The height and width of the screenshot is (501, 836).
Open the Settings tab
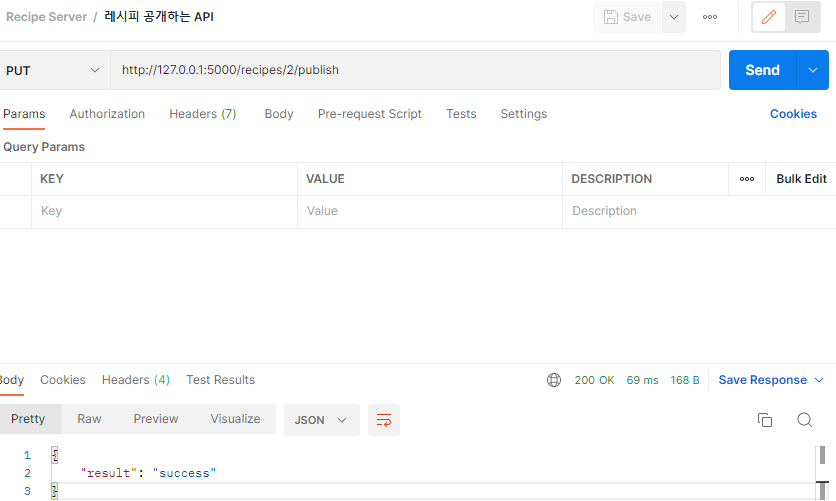point(524,114)
